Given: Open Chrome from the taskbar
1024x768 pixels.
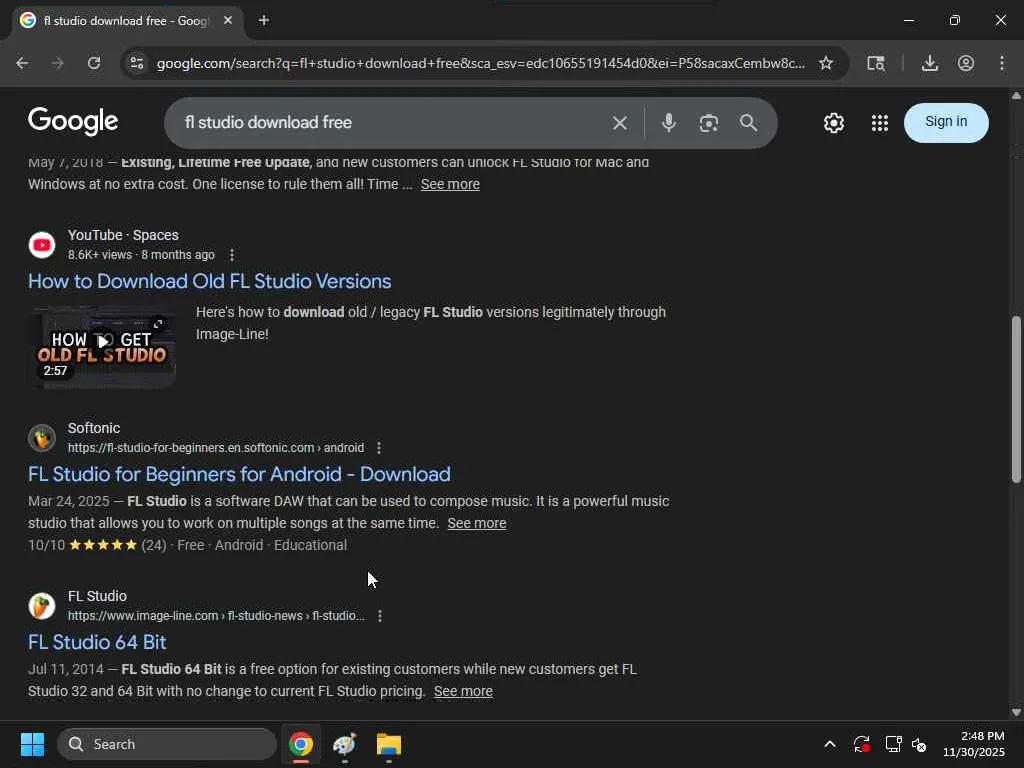Looking at the screenshot, I should pos(301,744).
